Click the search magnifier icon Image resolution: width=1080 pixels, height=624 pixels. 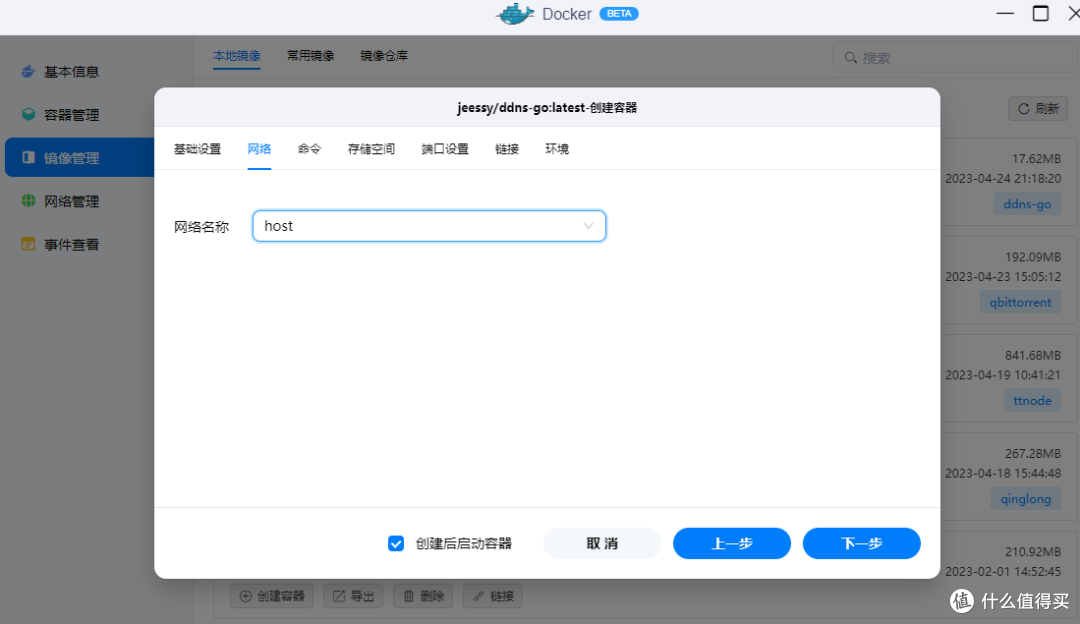[850, 57]
